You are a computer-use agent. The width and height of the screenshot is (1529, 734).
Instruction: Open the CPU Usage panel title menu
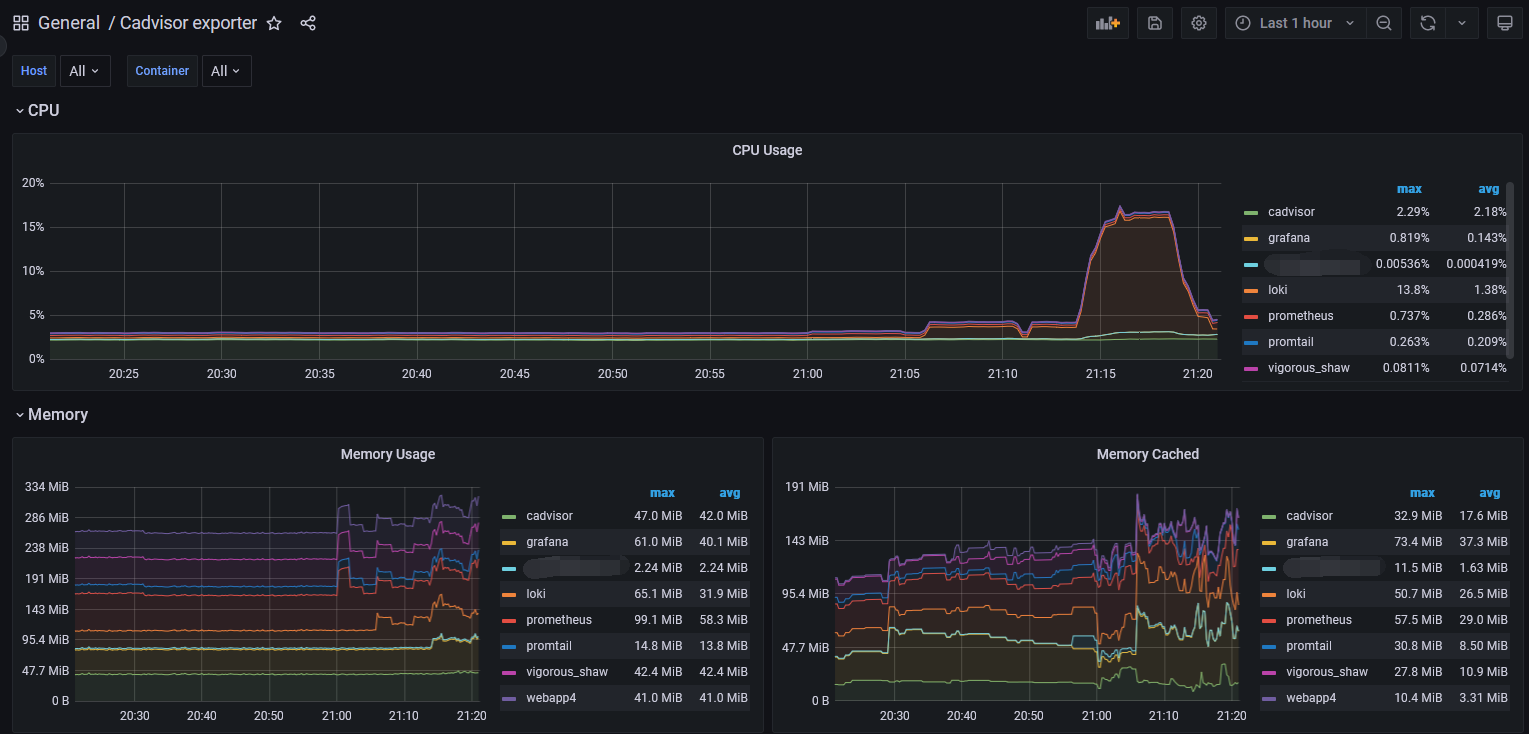(x=767, y=150)
